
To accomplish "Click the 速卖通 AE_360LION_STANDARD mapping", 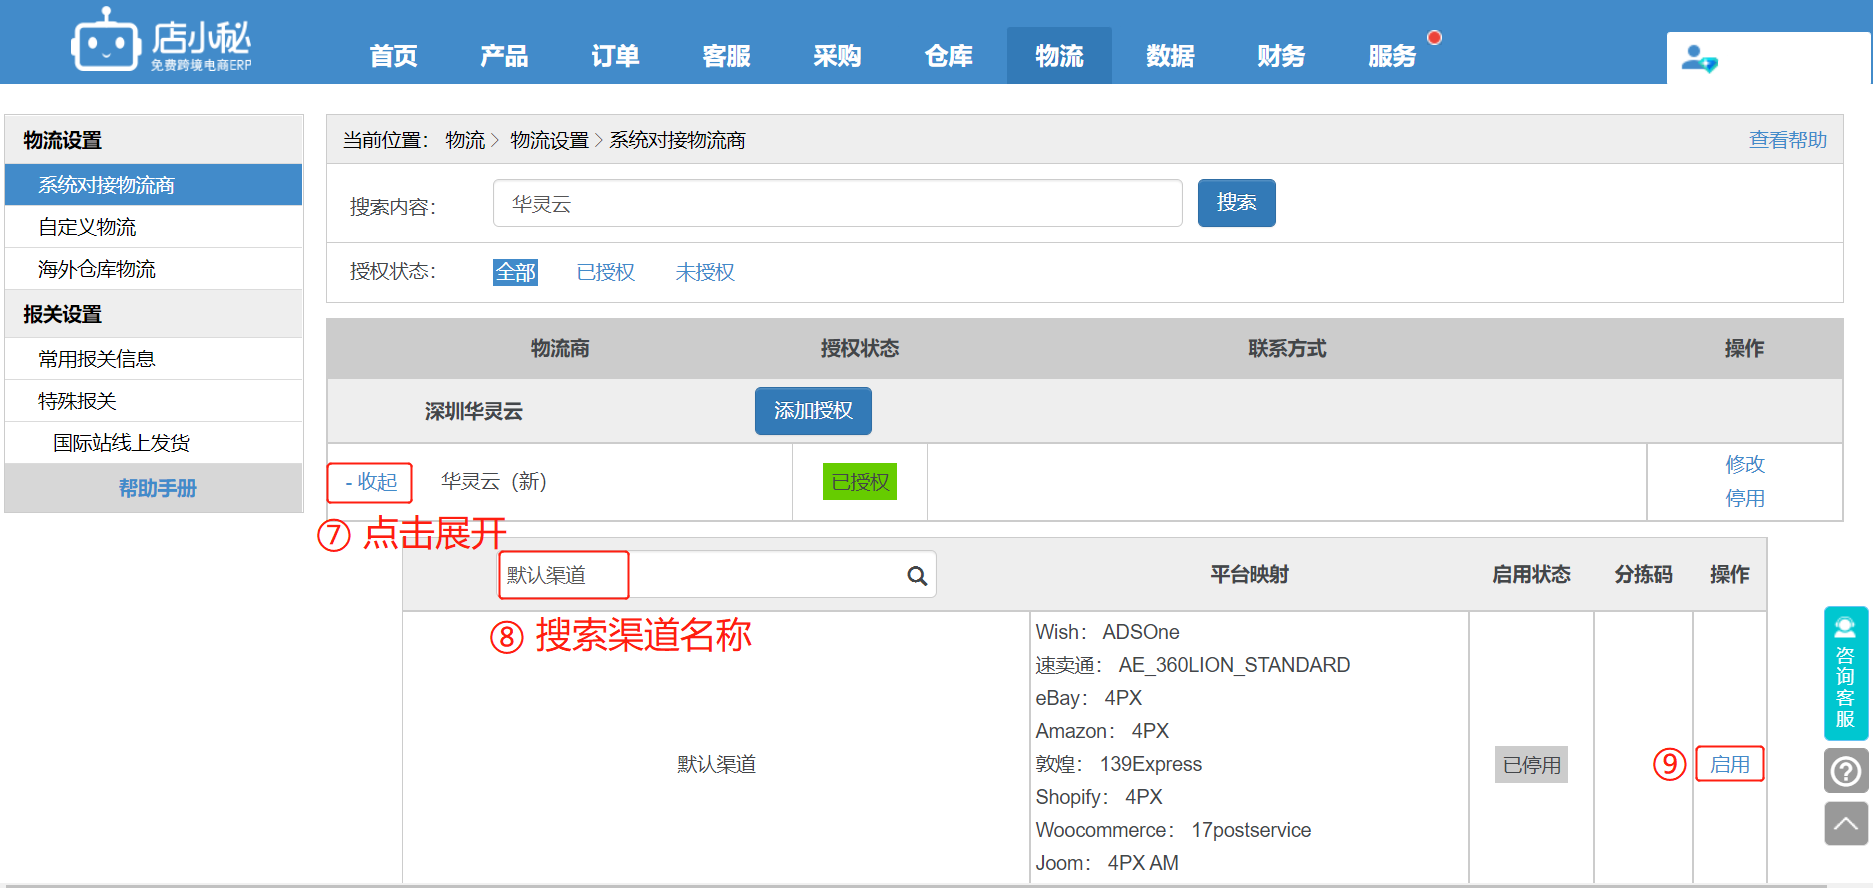I will [x=1193, y=665].
